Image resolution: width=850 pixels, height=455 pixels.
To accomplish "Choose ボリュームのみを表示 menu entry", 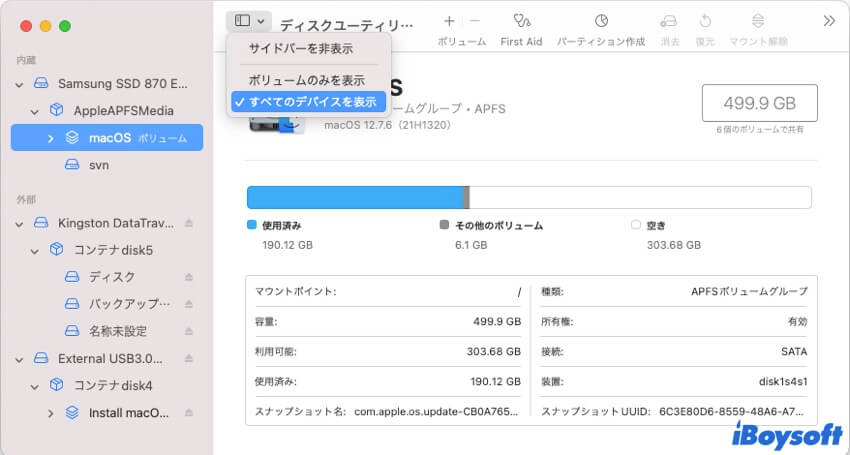I will [306, 80].
